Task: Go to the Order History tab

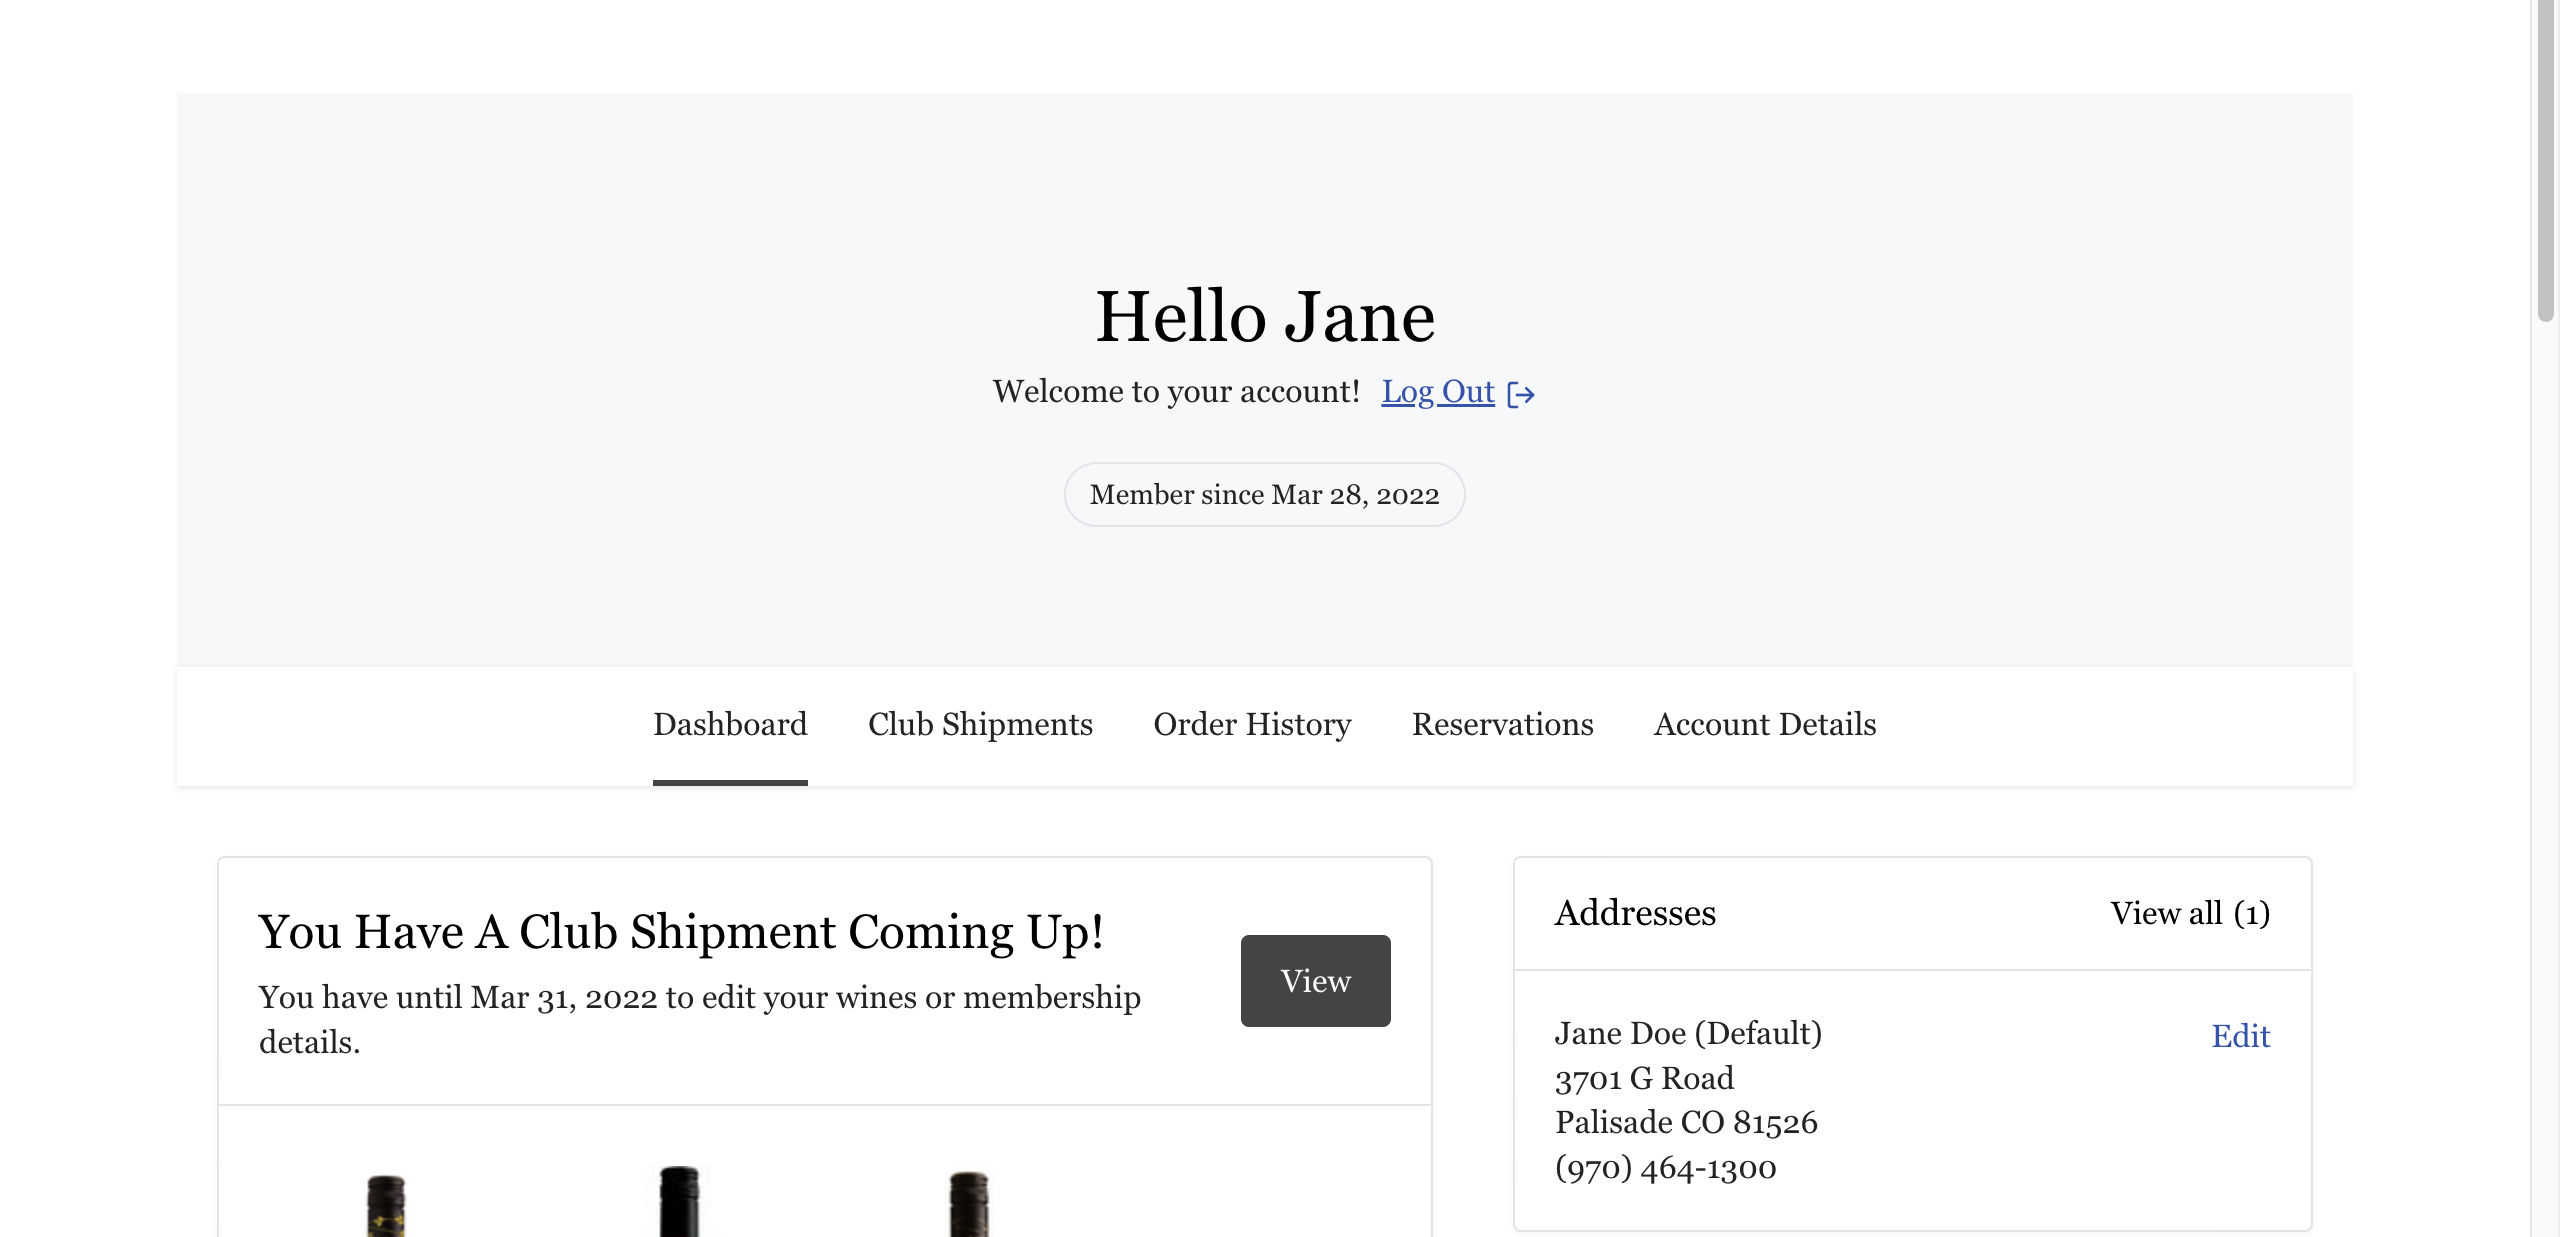Action: point(1252,724)
